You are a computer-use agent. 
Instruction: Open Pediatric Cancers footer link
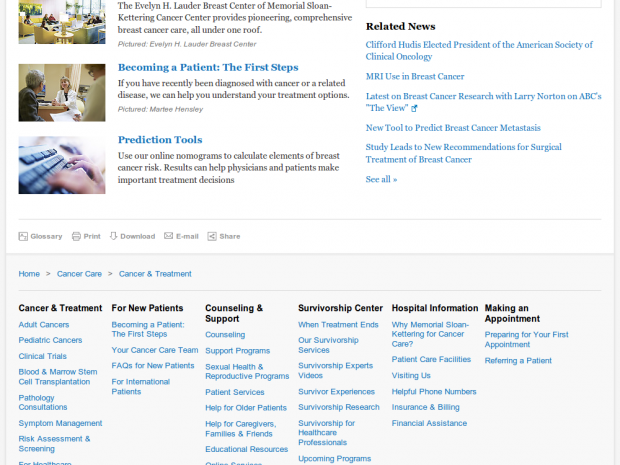click(50, 340)
